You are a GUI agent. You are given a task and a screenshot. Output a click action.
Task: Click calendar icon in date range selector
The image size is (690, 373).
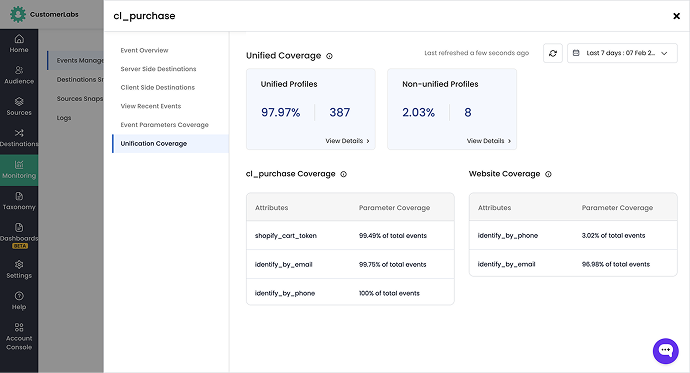[x=576, y=53]
